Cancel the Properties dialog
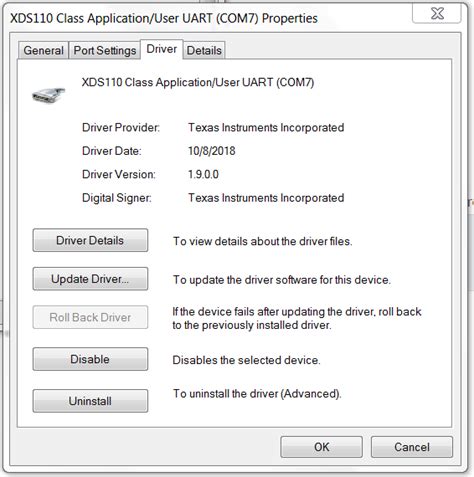474x477 pixels. pos(412,447)
